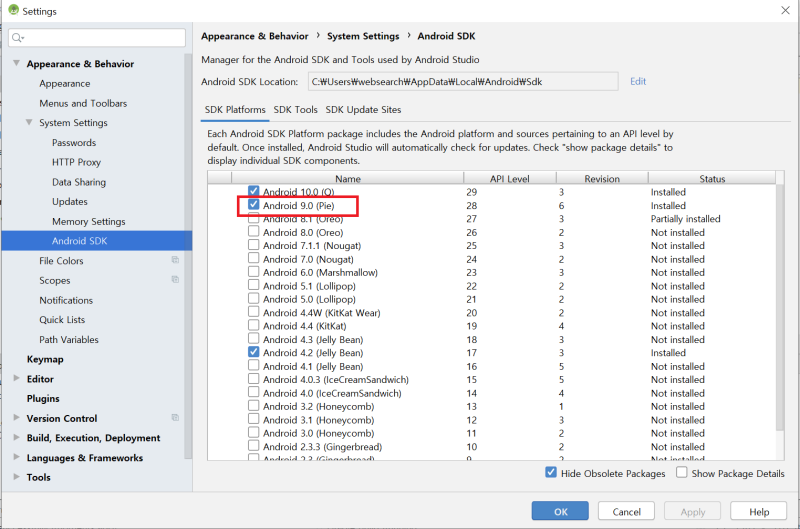Click the search magnifier icon in settings
The image size is (800, 529).
[16, 38]
